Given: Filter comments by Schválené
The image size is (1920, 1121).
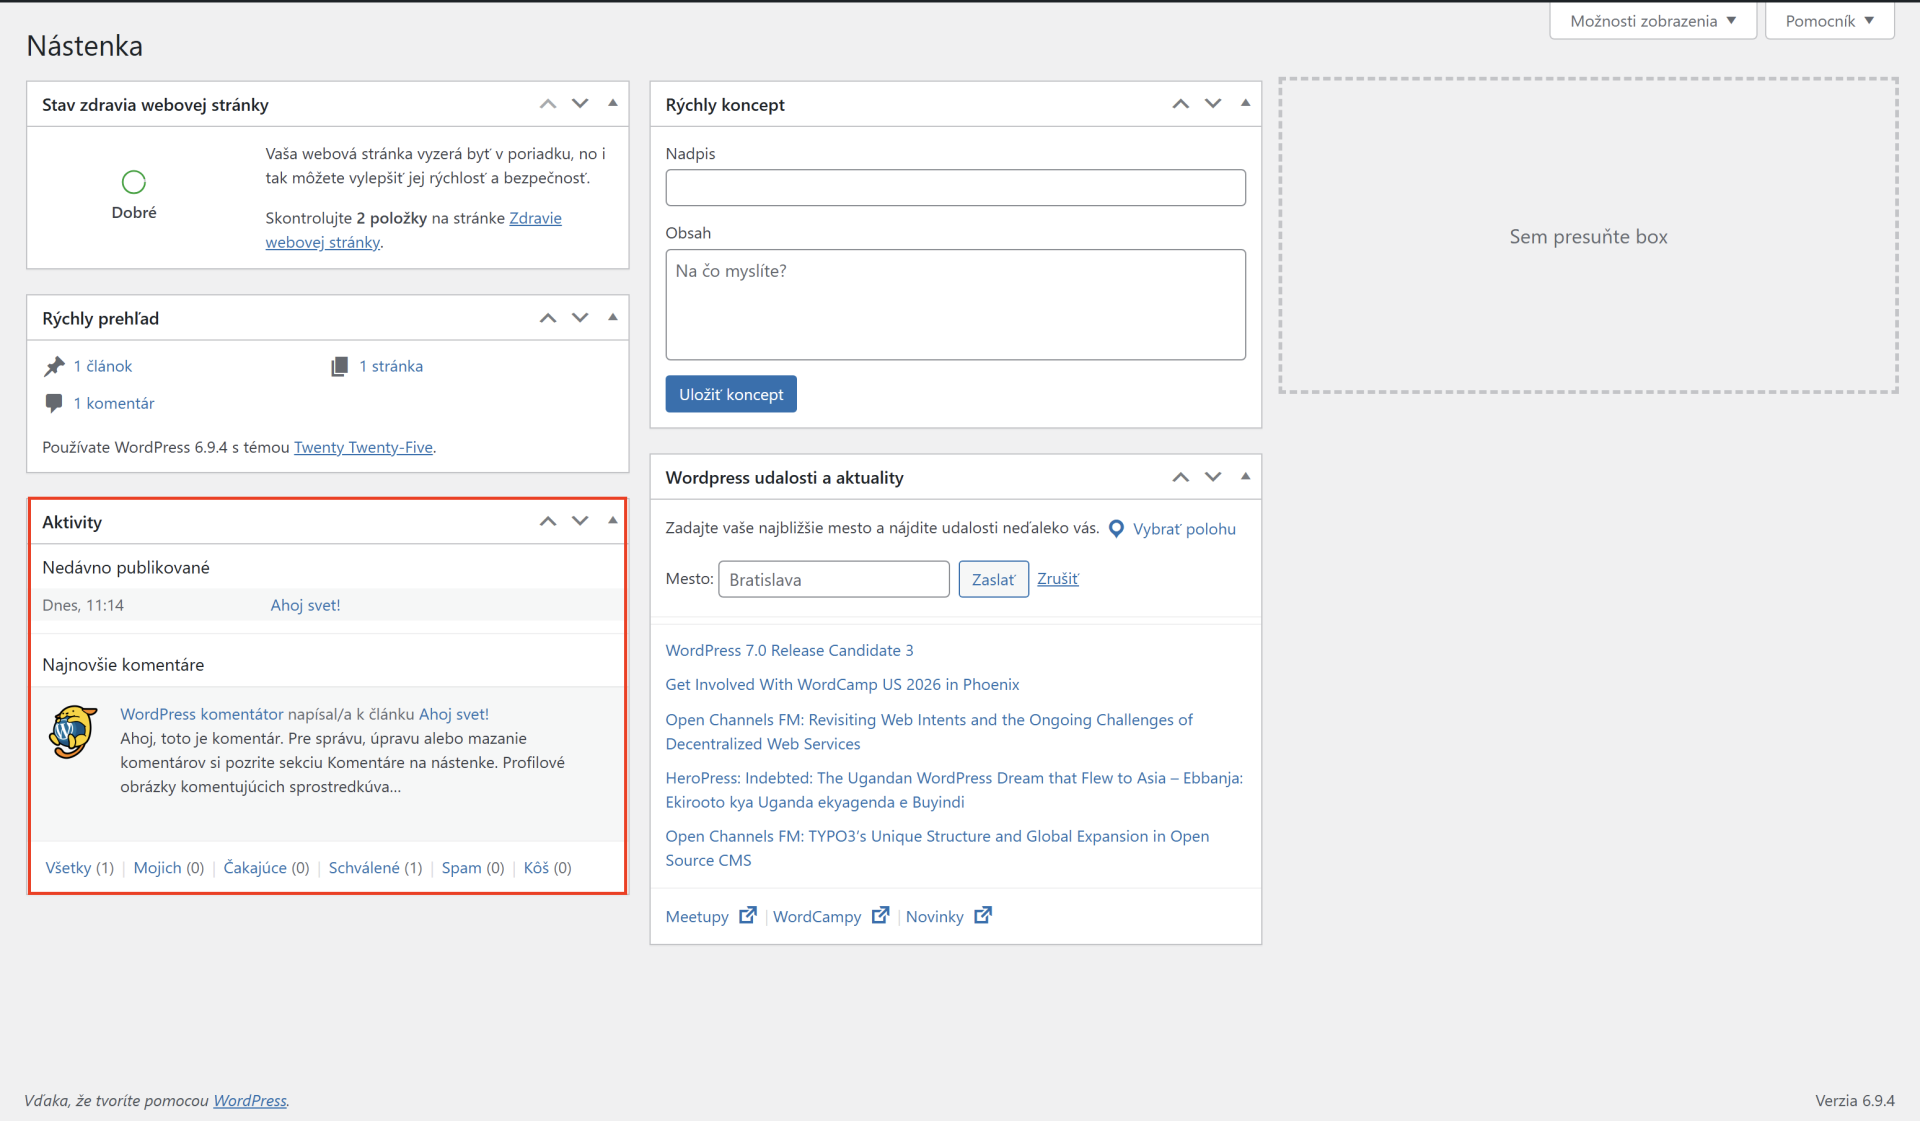Looking at the screenshot, I should pyautogui.click(x=364, y=868).
